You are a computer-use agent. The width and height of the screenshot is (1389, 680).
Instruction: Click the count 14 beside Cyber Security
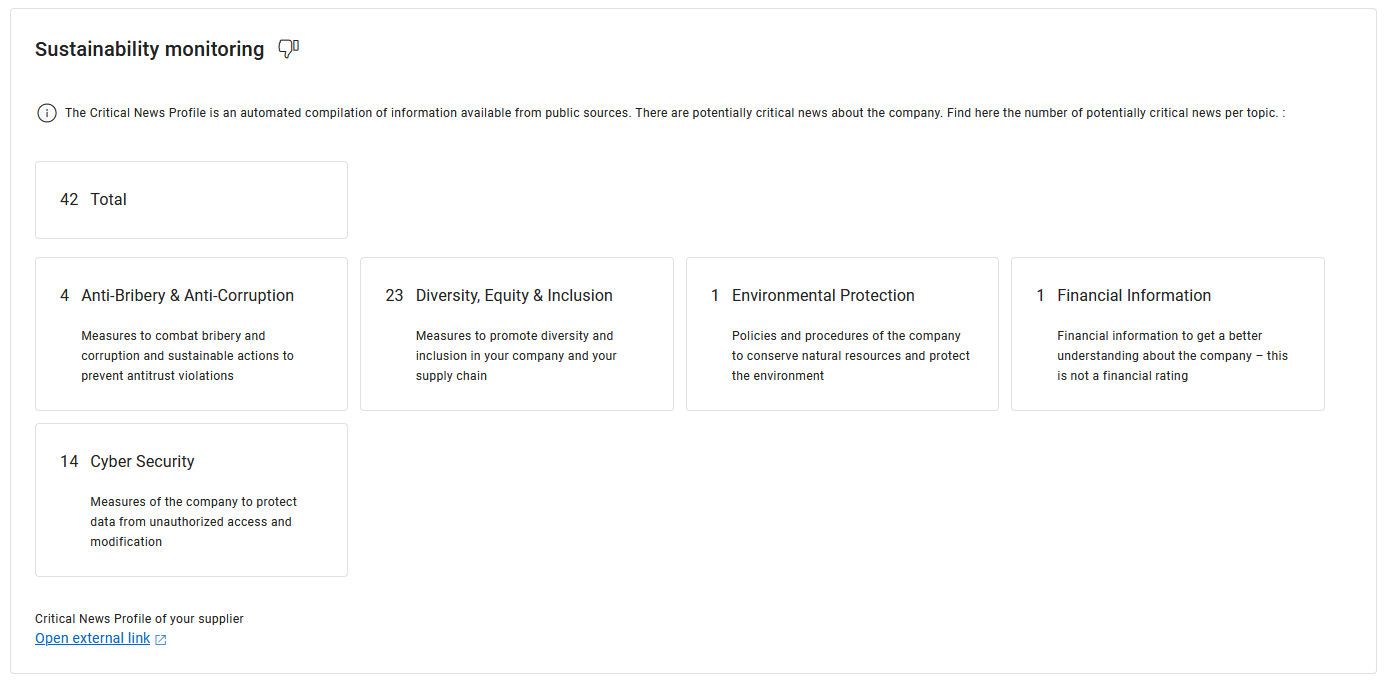click(69, 462)
